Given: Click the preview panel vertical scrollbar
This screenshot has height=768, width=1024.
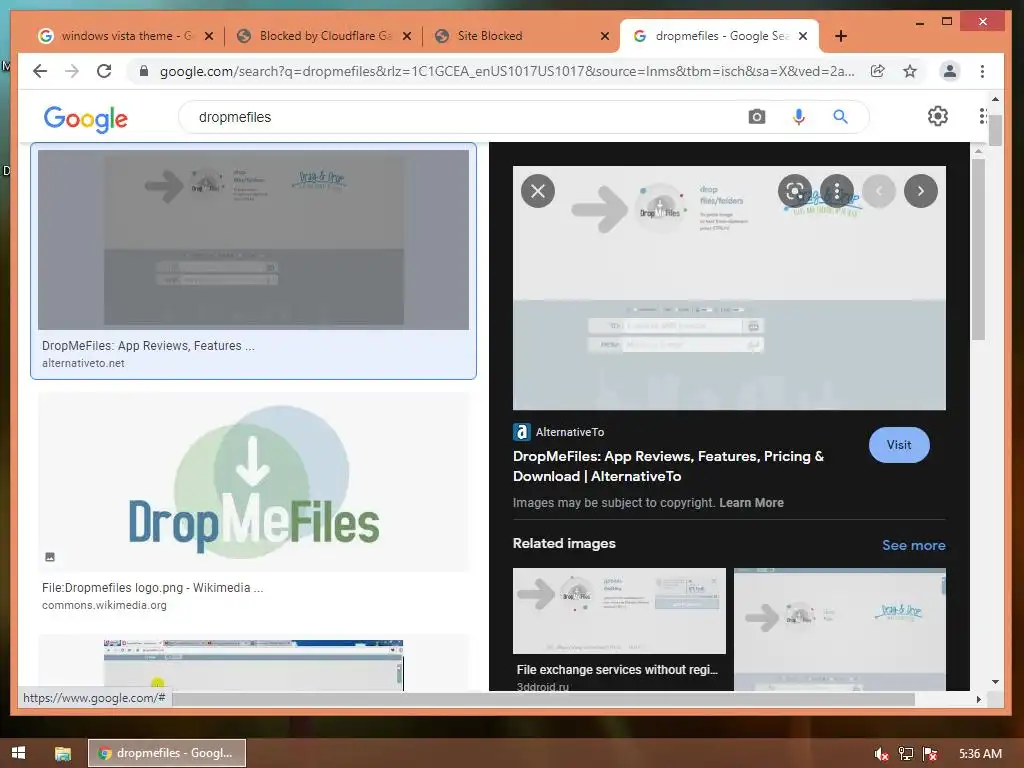Looking at the screenshot, I should point(978,248).
